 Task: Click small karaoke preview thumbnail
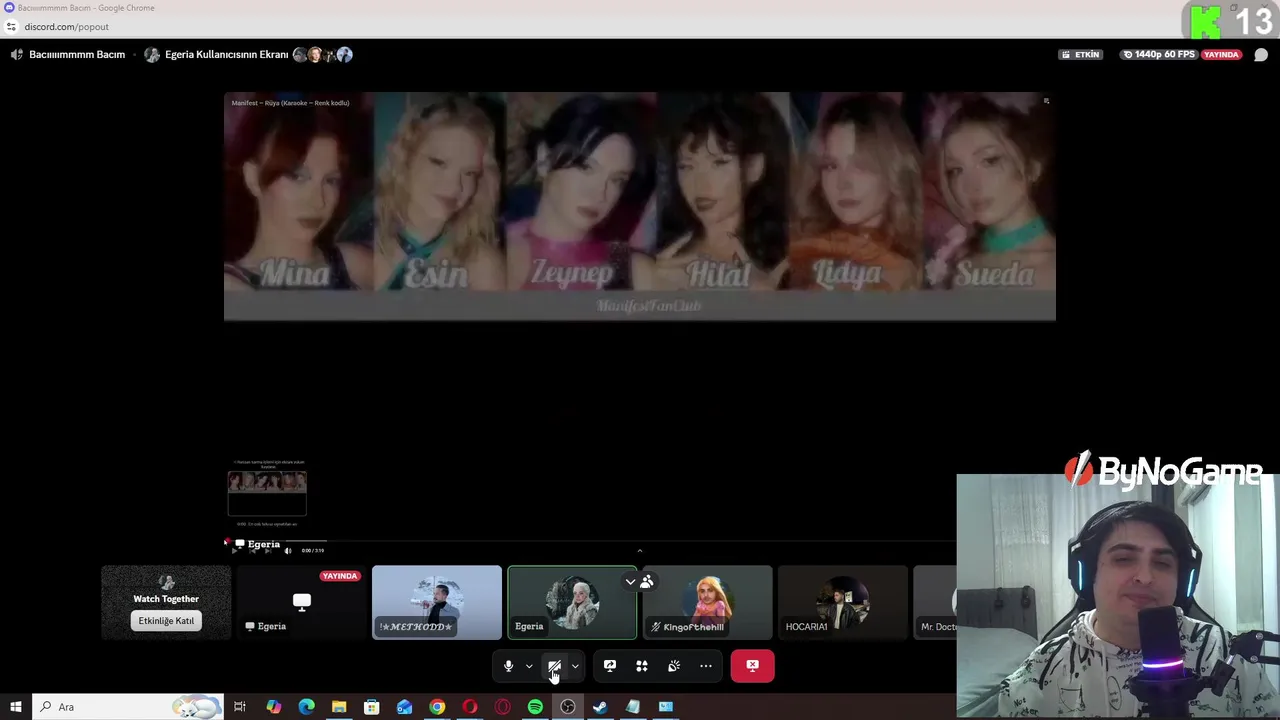click(x=267, y=492)
